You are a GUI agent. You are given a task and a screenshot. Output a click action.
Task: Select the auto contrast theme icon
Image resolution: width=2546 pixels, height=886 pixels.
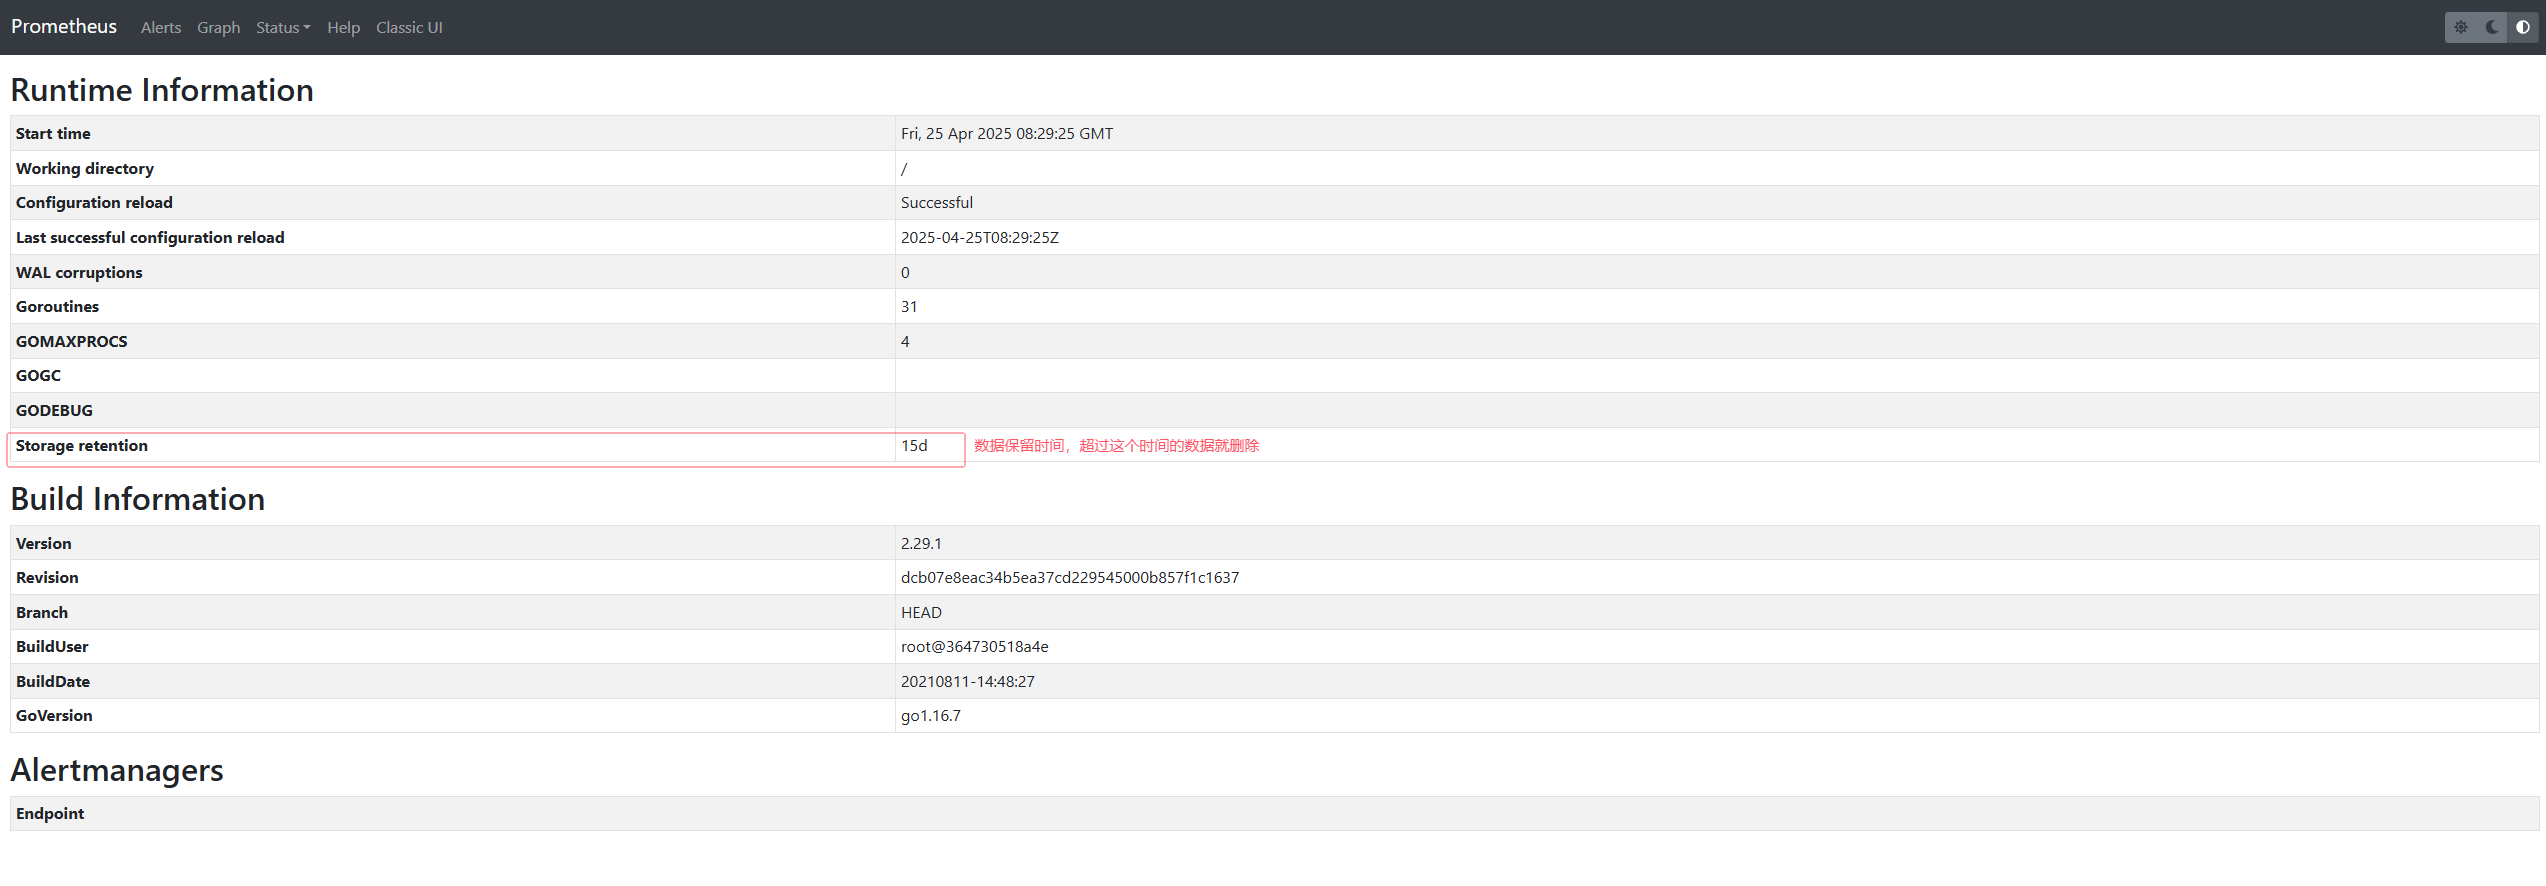point(2523,27)
